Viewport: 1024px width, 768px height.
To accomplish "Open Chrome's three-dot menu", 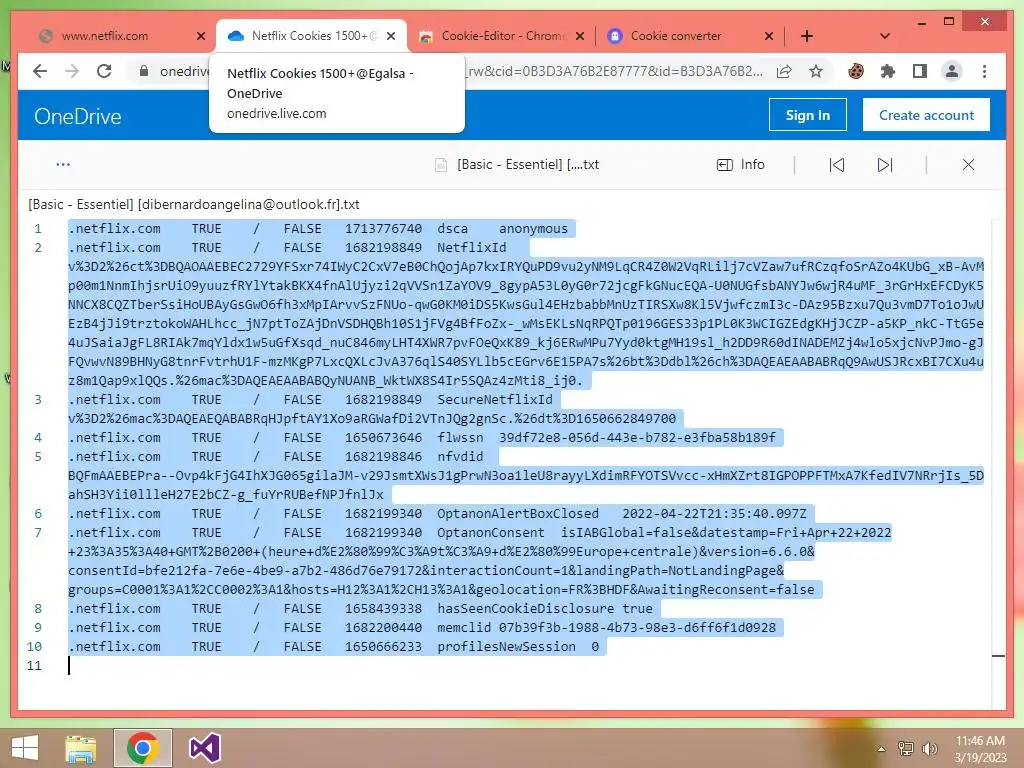I will point(984,71).
